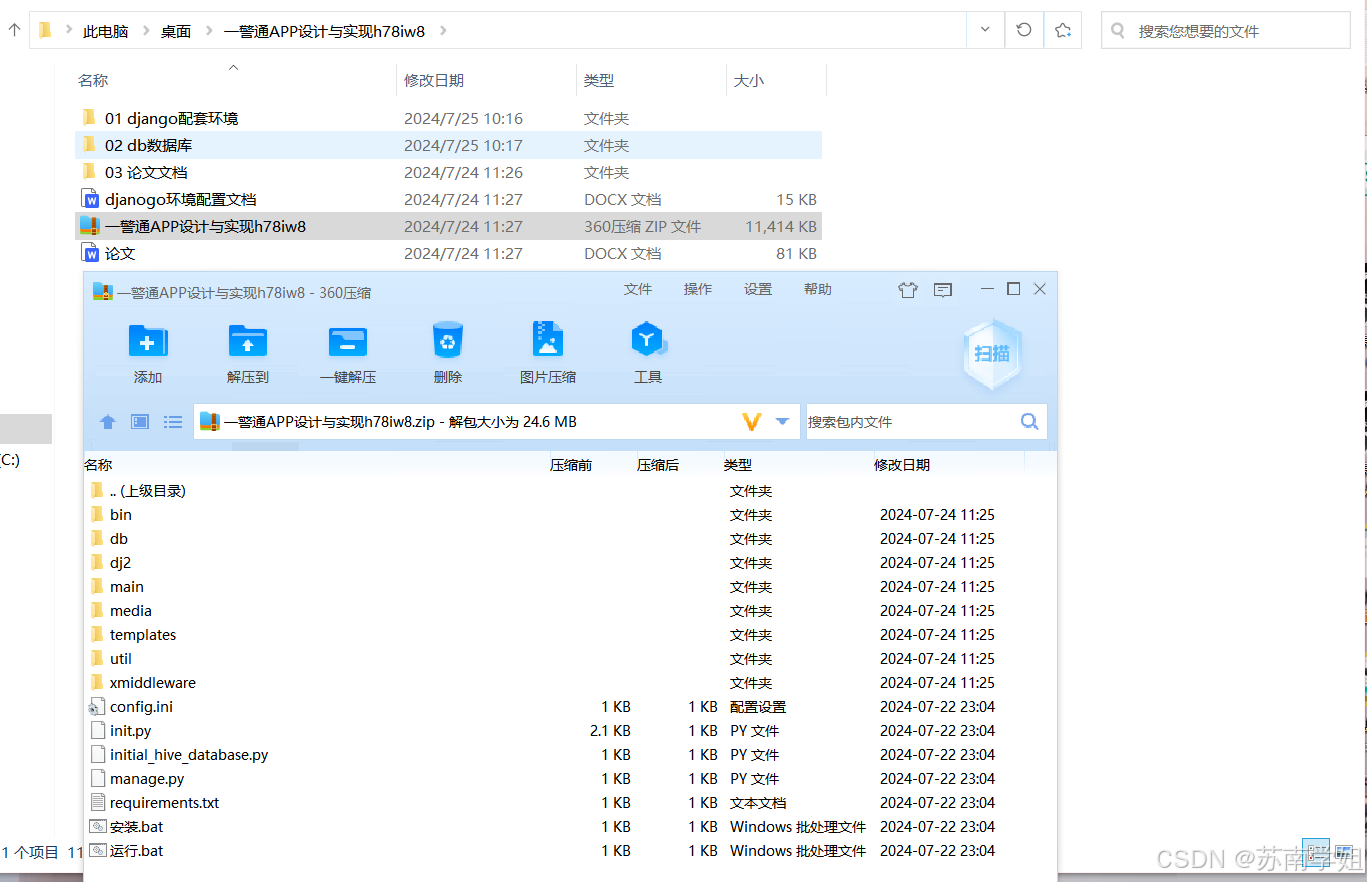Click the search magnifier in archive search box
The height and width of the screenshot is (882, 1367).
(x=1029, y=422)
